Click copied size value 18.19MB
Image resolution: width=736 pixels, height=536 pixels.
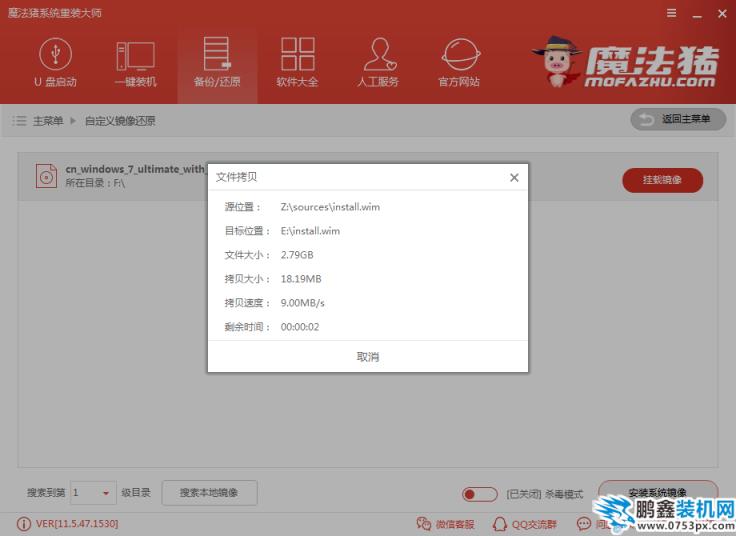click(301, 279)
